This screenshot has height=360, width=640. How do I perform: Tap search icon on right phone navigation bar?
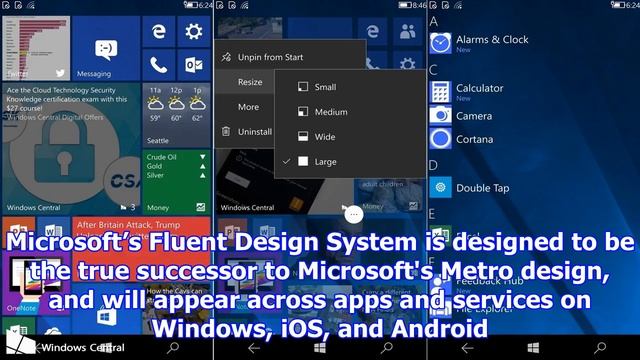pyautogui.click(x=600, y=348)
